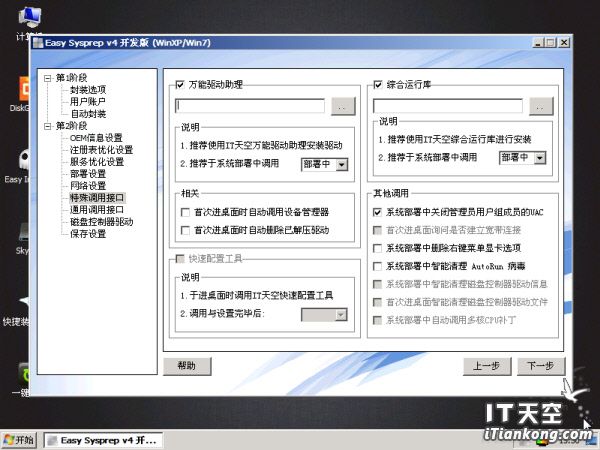Enable the 万能驱动助理 checkbox

(x=179, y=85)
